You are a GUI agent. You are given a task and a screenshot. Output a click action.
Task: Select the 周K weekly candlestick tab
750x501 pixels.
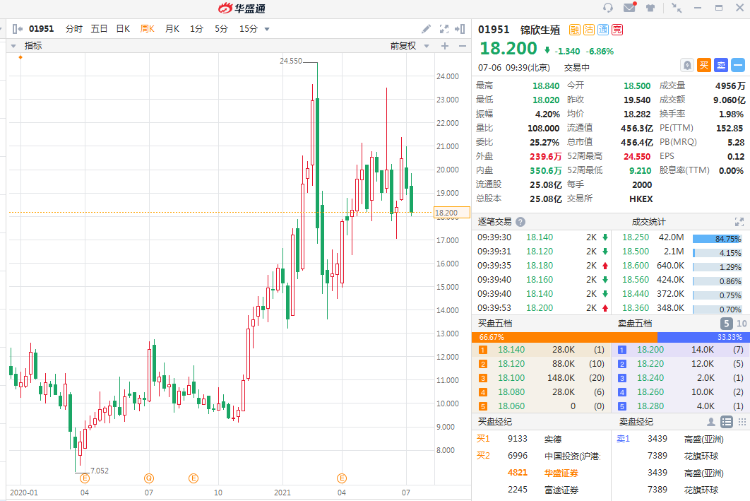tap(147, 29)
